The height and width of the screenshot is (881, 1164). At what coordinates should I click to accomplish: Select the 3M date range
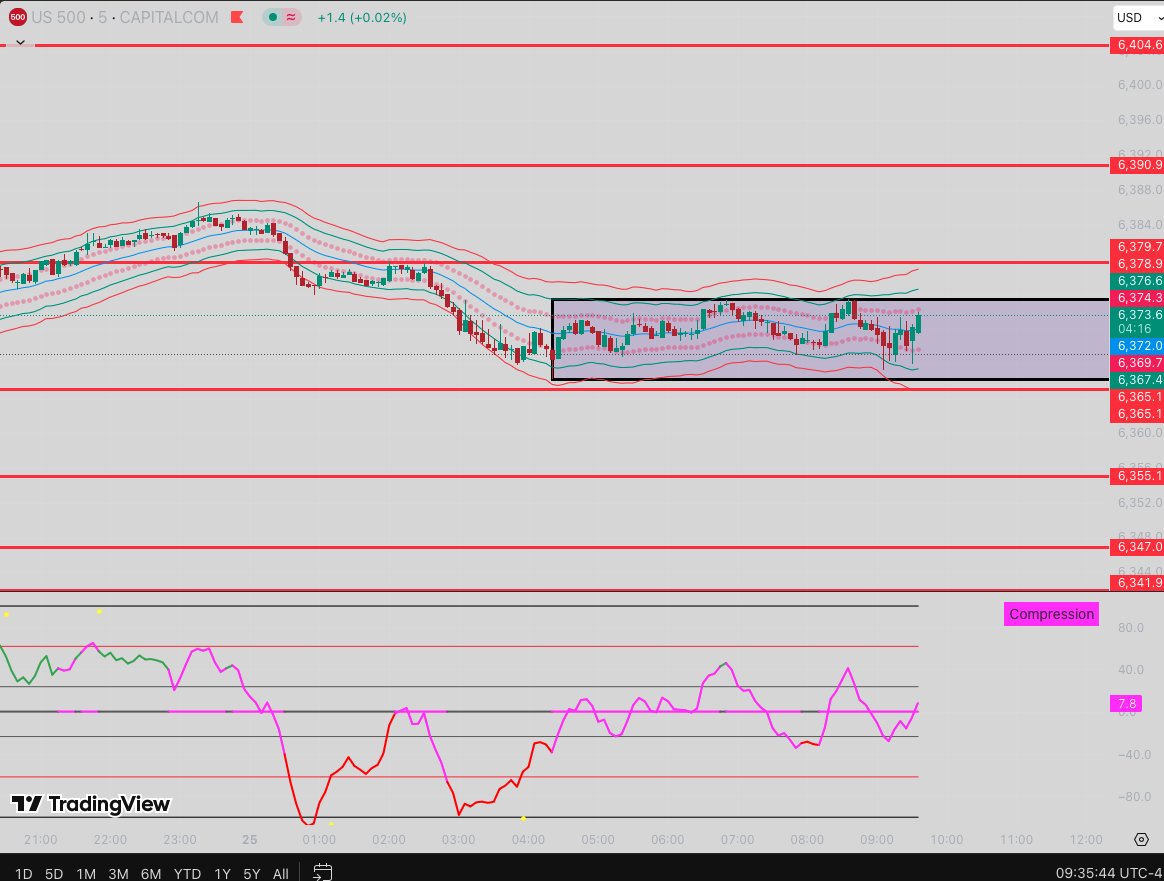pos(118,874)
